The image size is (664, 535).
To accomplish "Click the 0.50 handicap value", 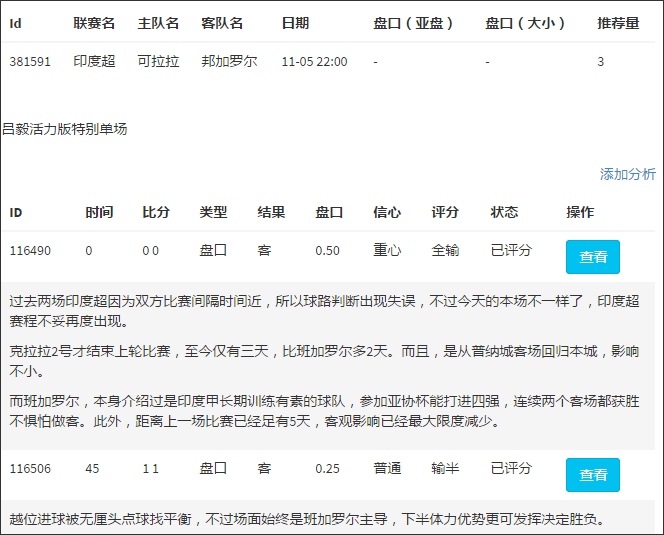I will 327,251.
